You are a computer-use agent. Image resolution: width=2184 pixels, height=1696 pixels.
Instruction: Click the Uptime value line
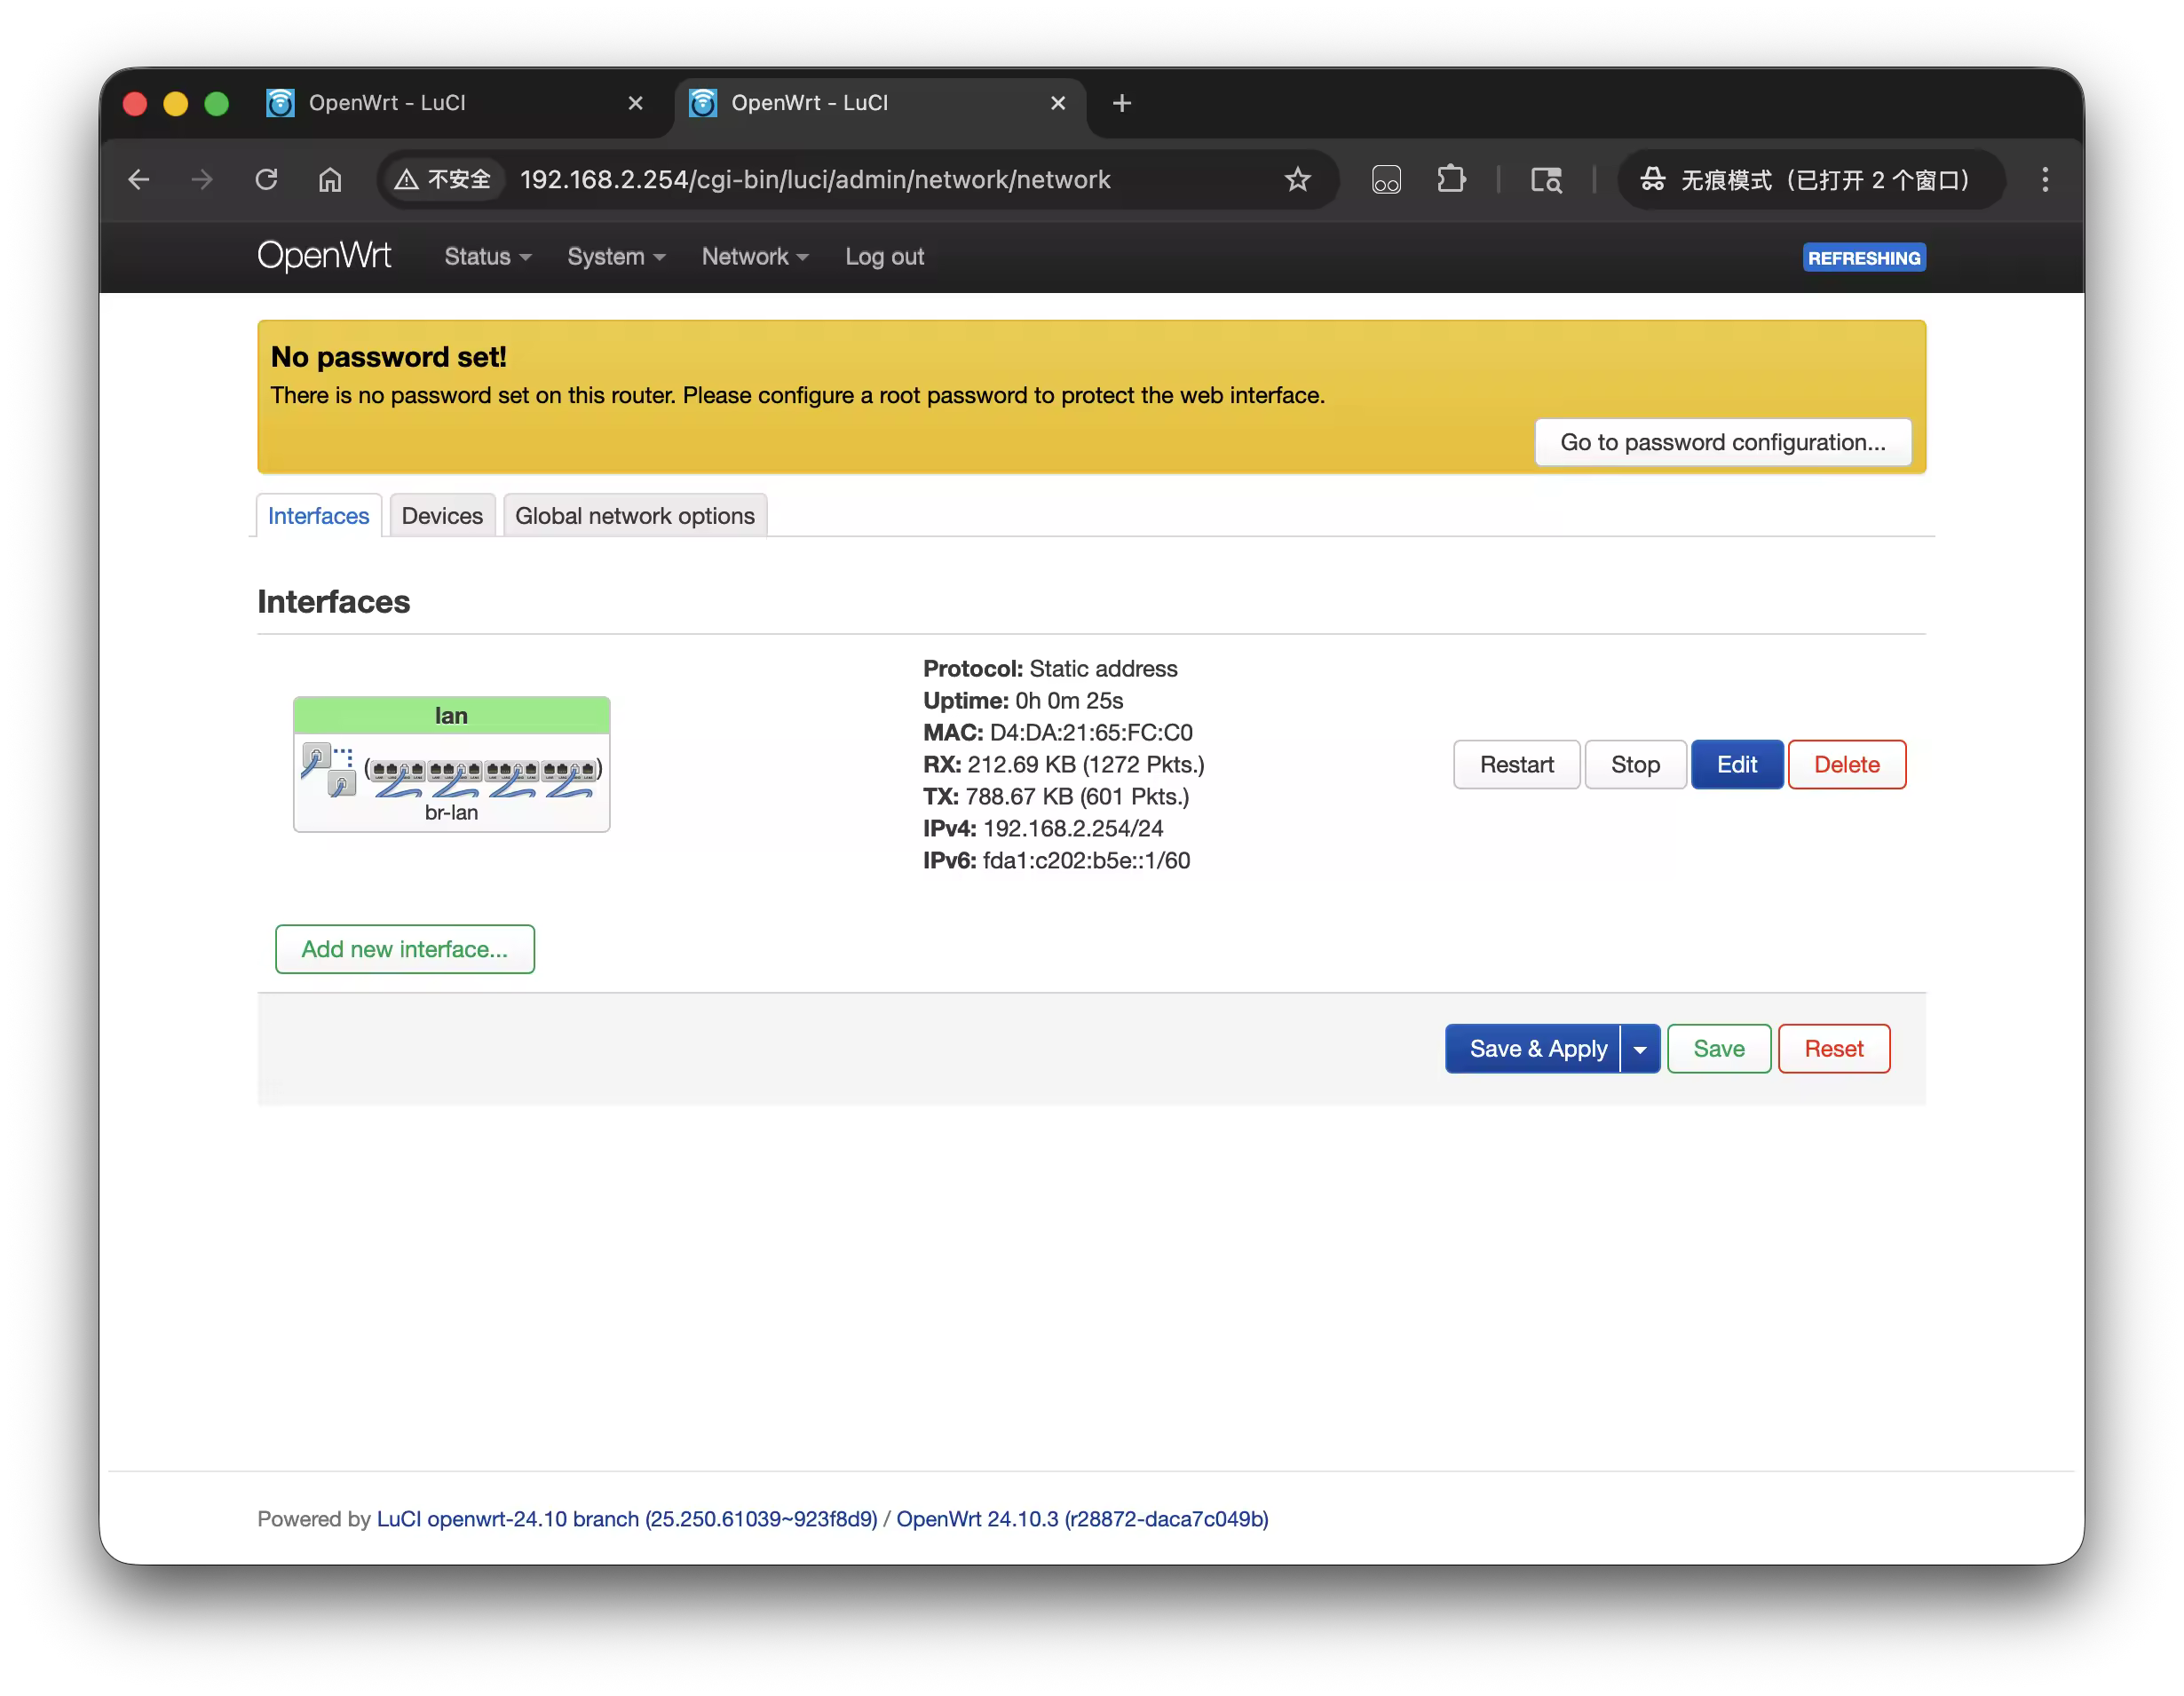pos(1023,701)
